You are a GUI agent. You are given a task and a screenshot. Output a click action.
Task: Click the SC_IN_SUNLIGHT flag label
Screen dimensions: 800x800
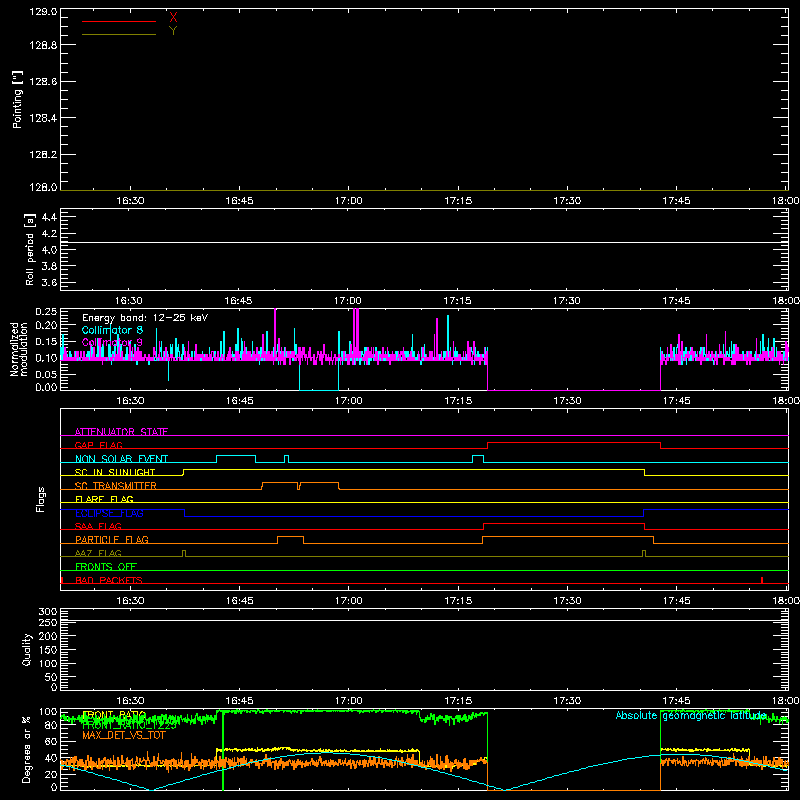tap(115, 472)
